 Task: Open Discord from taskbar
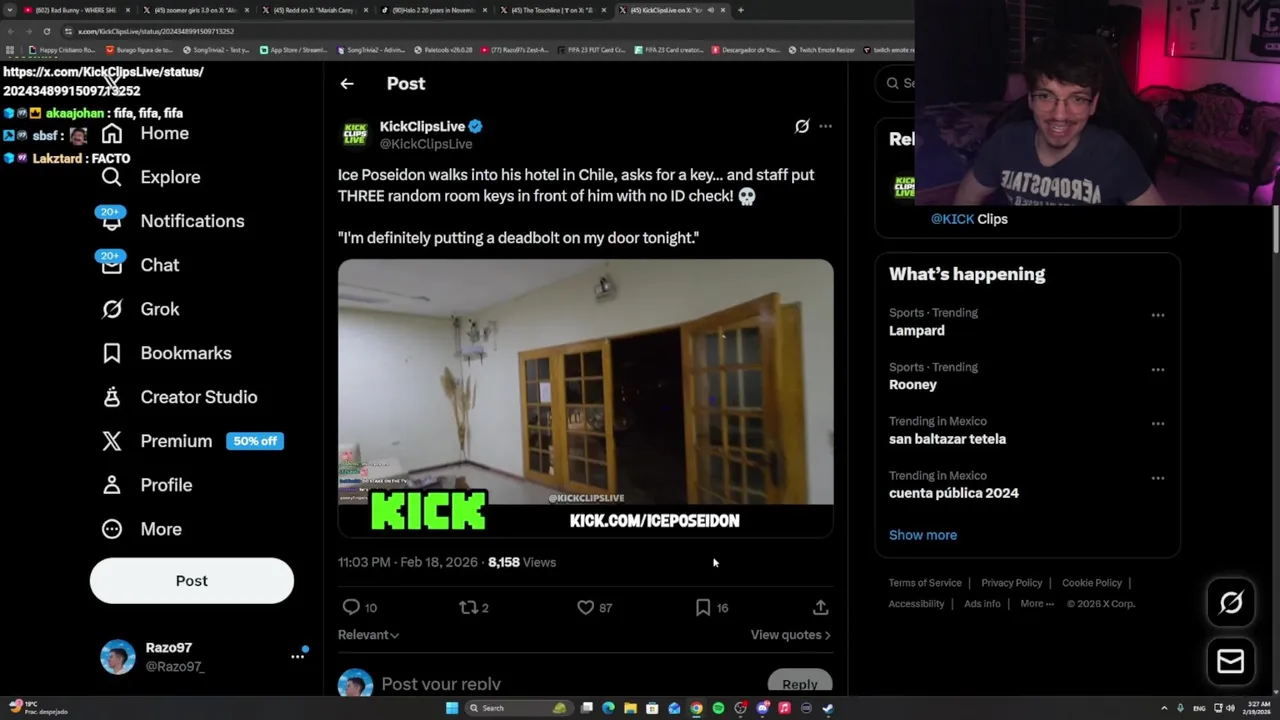click(x=762, y=708)
